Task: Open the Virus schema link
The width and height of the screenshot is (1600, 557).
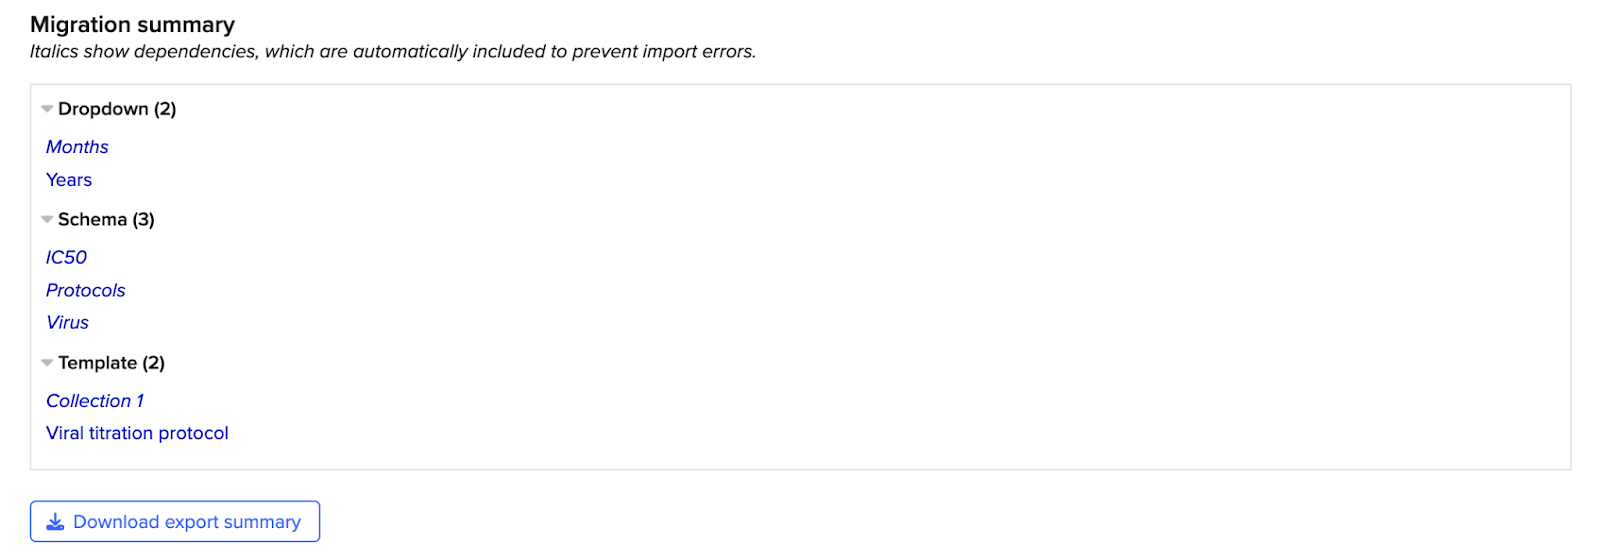Action: tap(67, 323)
